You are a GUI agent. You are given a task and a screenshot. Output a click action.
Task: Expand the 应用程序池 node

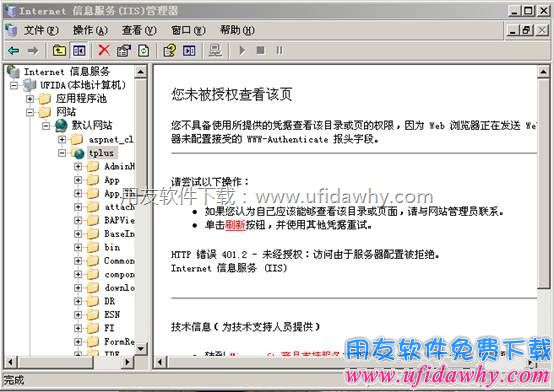(30, 99)
